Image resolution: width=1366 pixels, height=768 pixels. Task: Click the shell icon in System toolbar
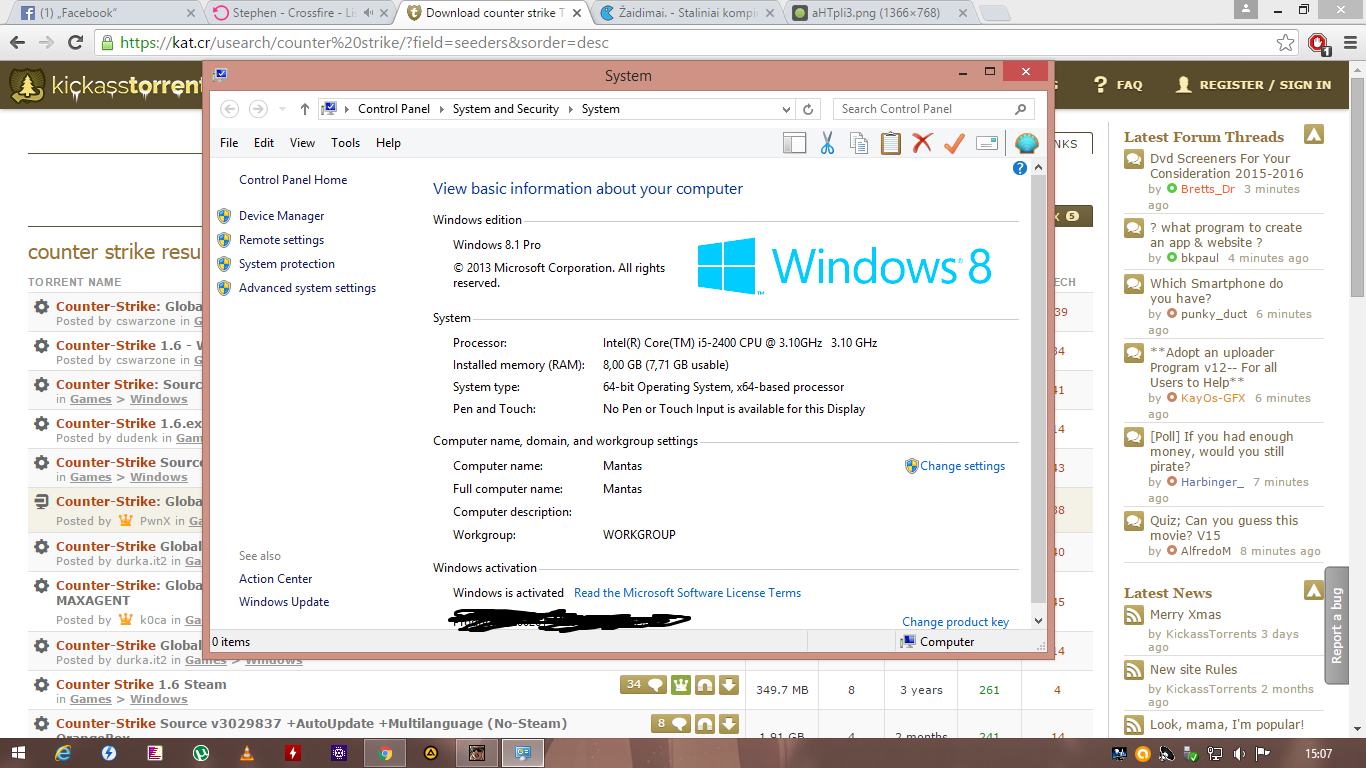1027,143
